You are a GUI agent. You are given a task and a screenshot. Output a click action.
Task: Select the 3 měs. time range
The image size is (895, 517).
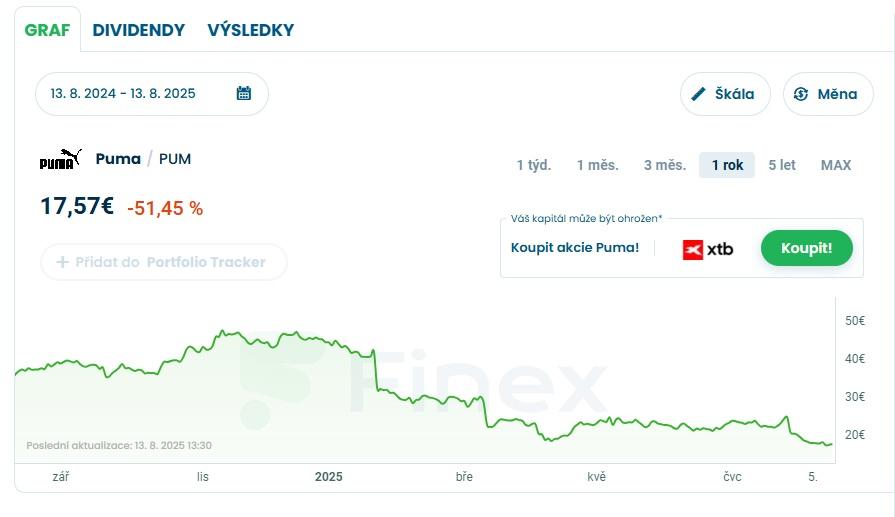coord(664,165)
